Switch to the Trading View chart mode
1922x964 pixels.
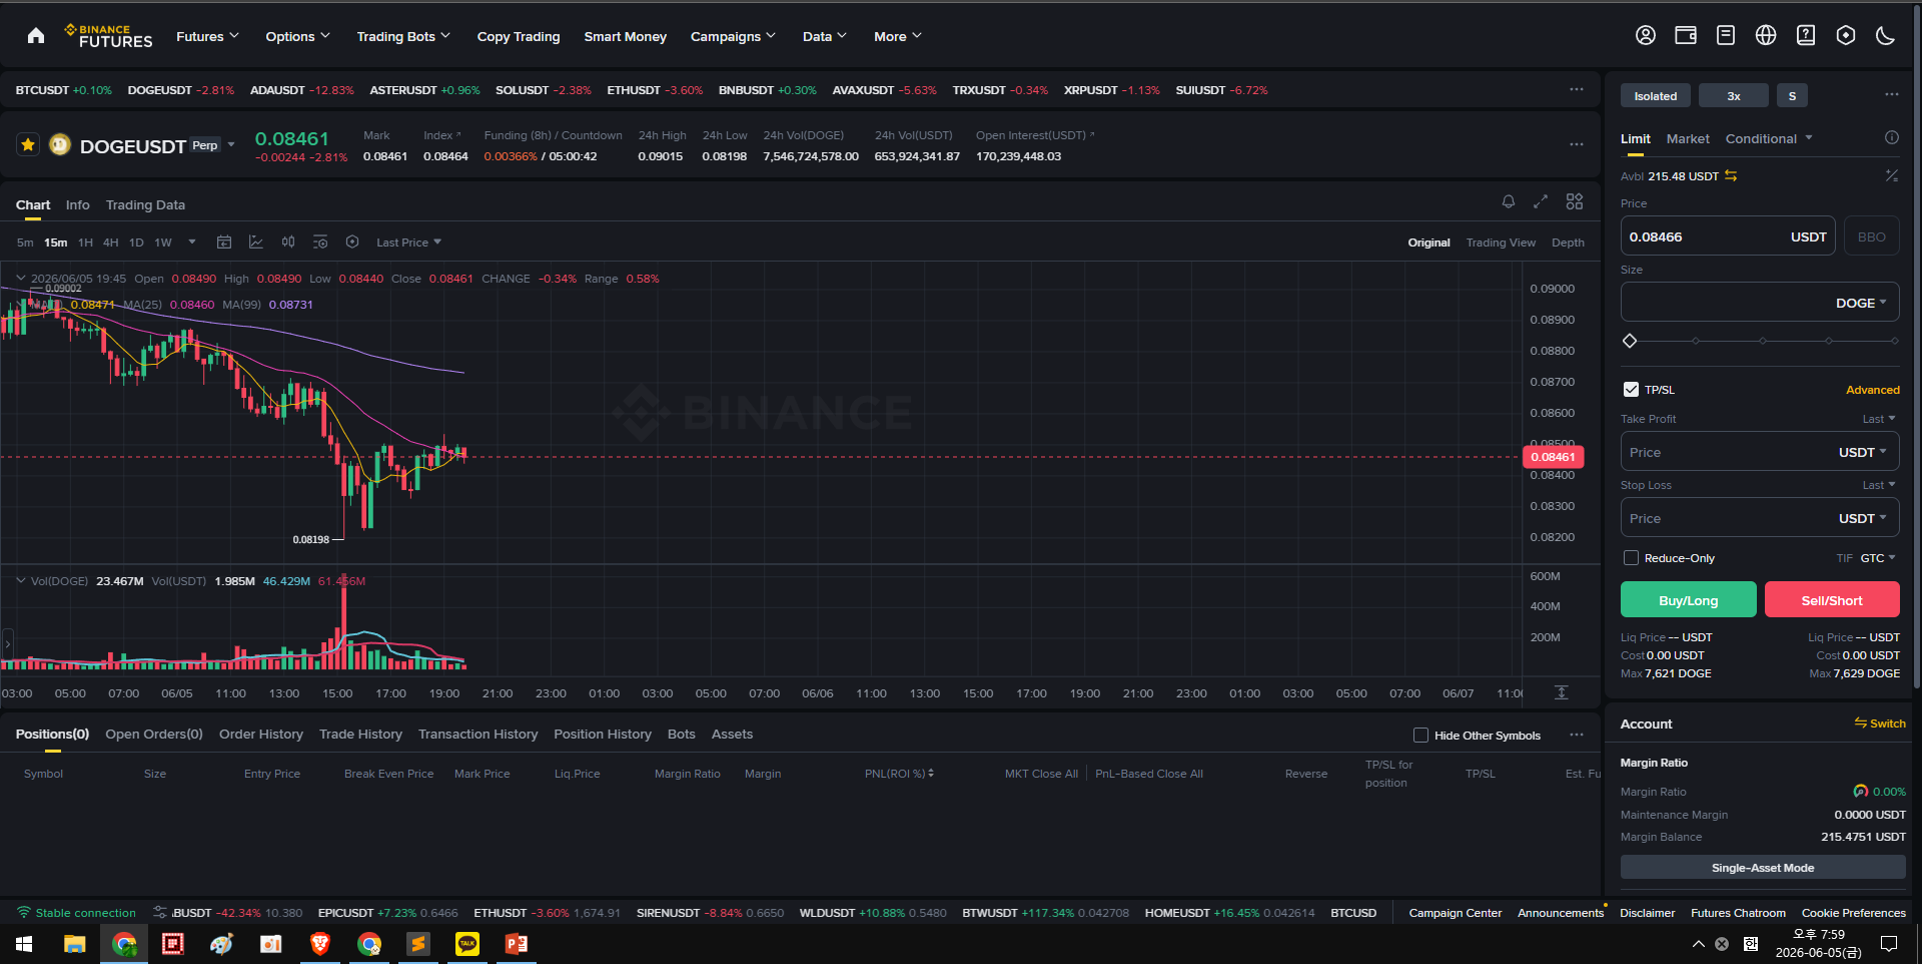tap(1500, 243)
